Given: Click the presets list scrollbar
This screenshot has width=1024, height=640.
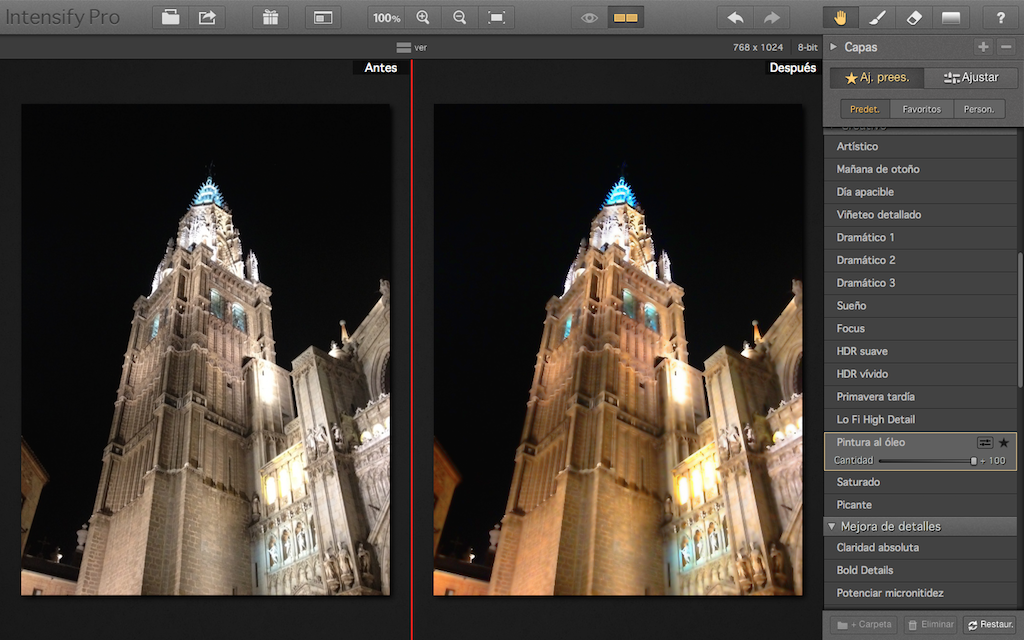Looking at the screenshot, I should click(1019, 319).
